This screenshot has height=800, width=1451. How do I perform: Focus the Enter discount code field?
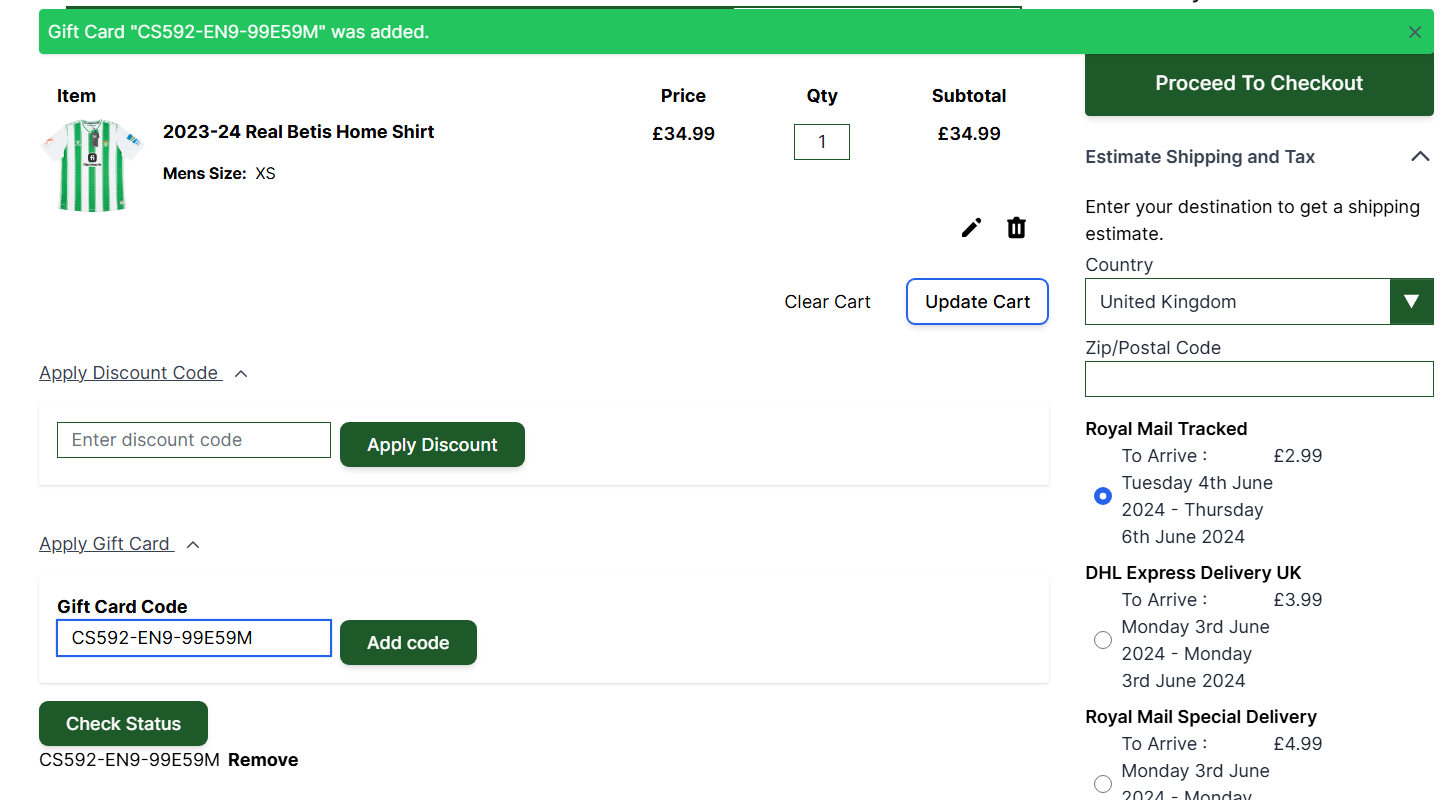pos(194,440)
